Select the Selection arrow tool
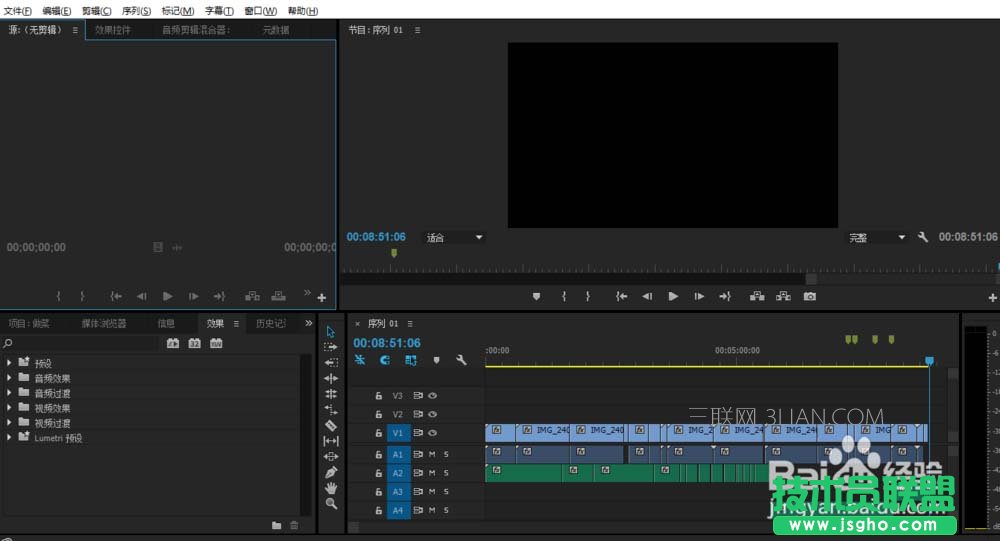The width and height of the screenshot is (1000, 541). coord(330,332)
